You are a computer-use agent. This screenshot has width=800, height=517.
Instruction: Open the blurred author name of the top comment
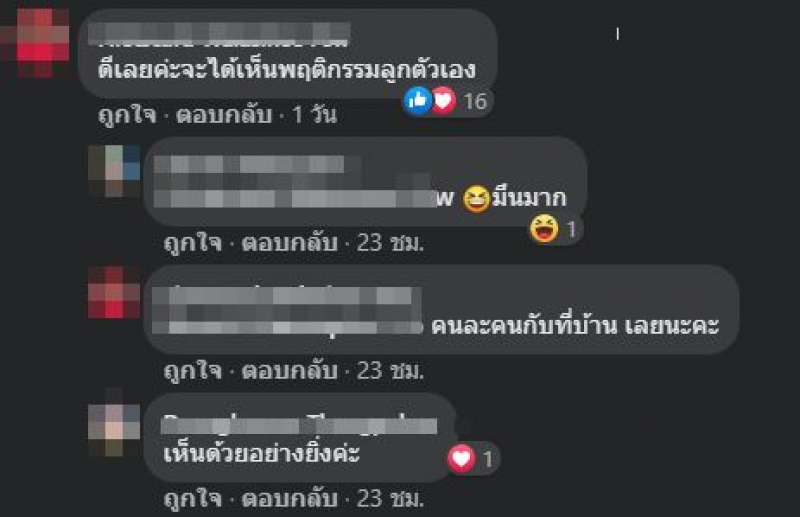pos(219,34)
